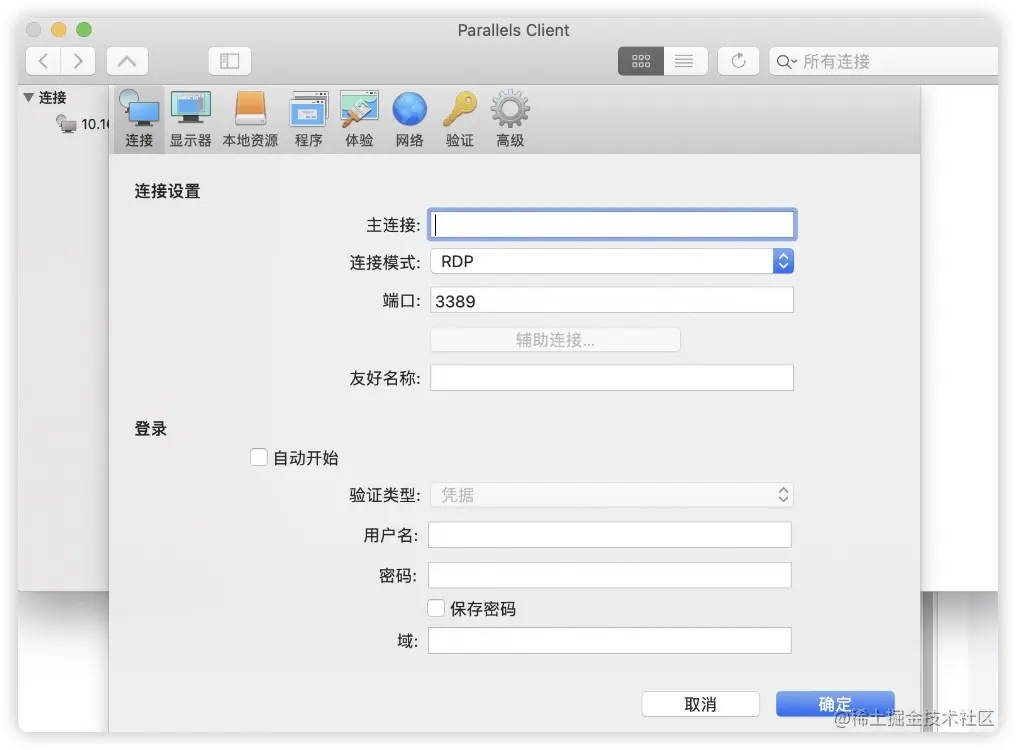Open the 网络 (Network) globe tab
The width and height of the screenshot is (1016, 750).
410,120
